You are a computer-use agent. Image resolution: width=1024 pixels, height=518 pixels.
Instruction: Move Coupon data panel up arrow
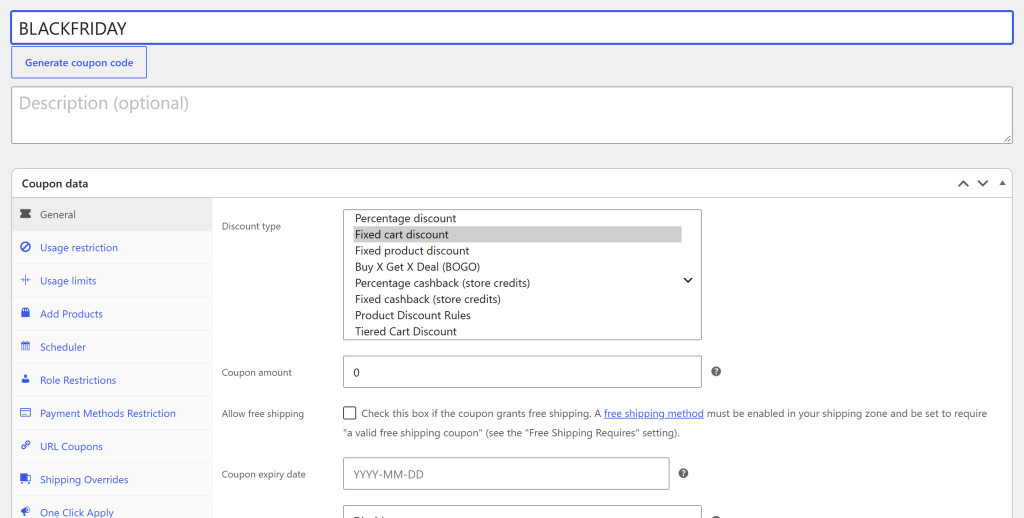coord(963,184)
